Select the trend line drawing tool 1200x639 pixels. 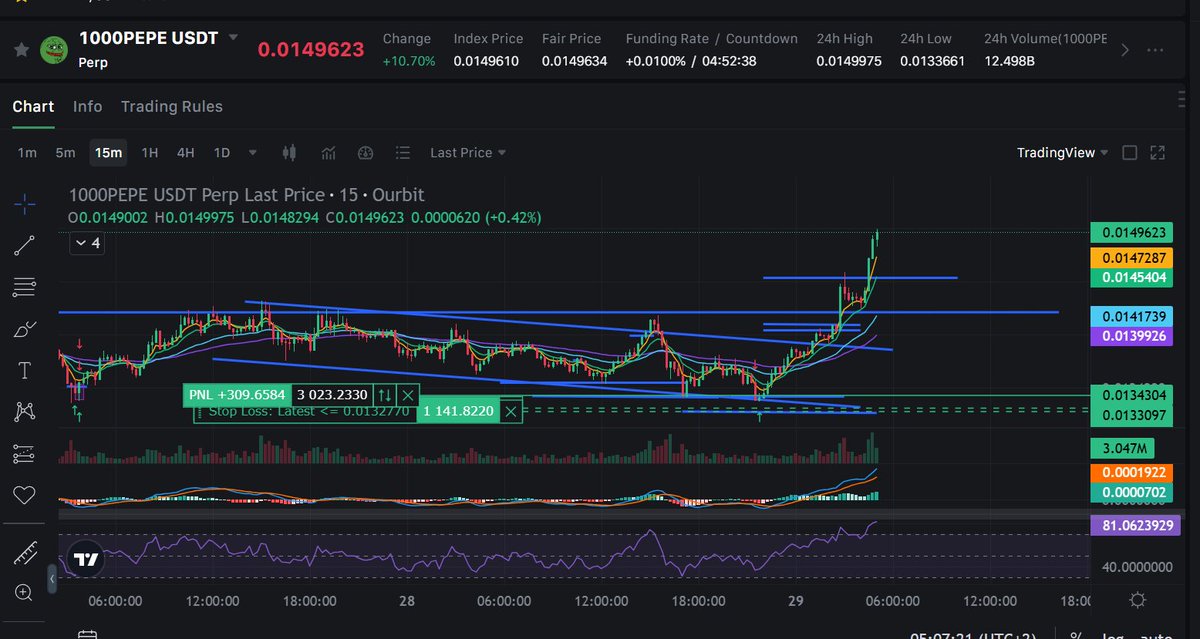point(25,245)
